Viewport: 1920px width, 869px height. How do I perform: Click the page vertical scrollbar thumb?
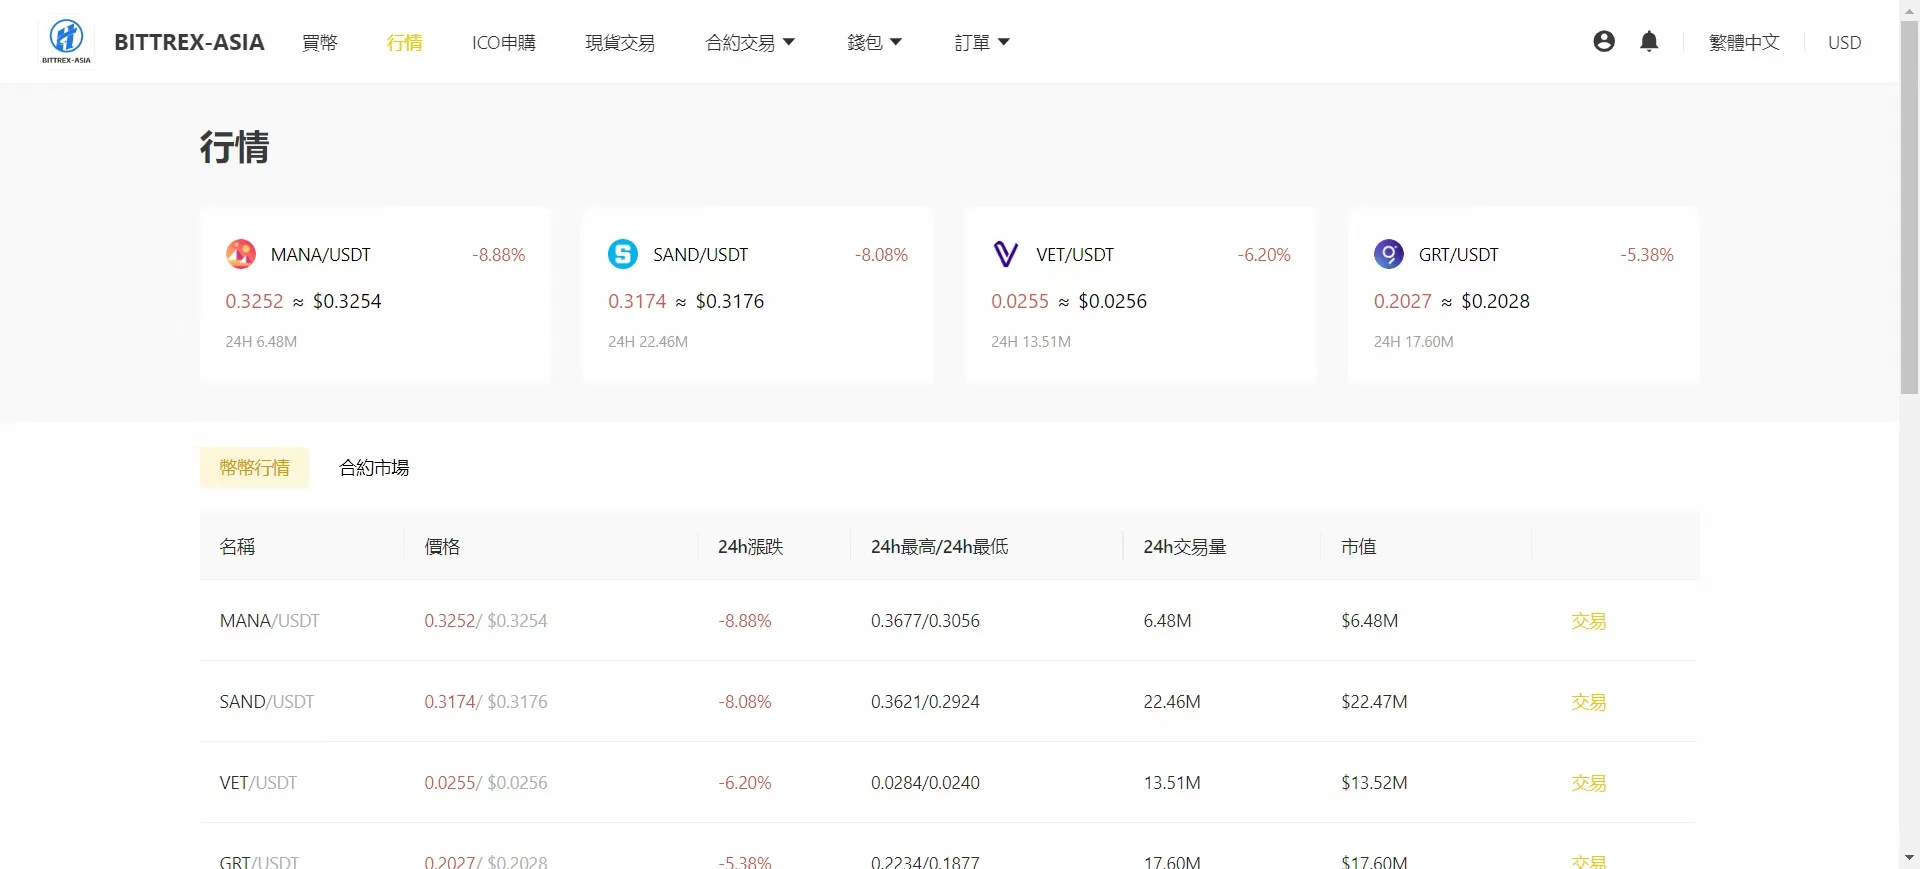tap(1910, 208)
